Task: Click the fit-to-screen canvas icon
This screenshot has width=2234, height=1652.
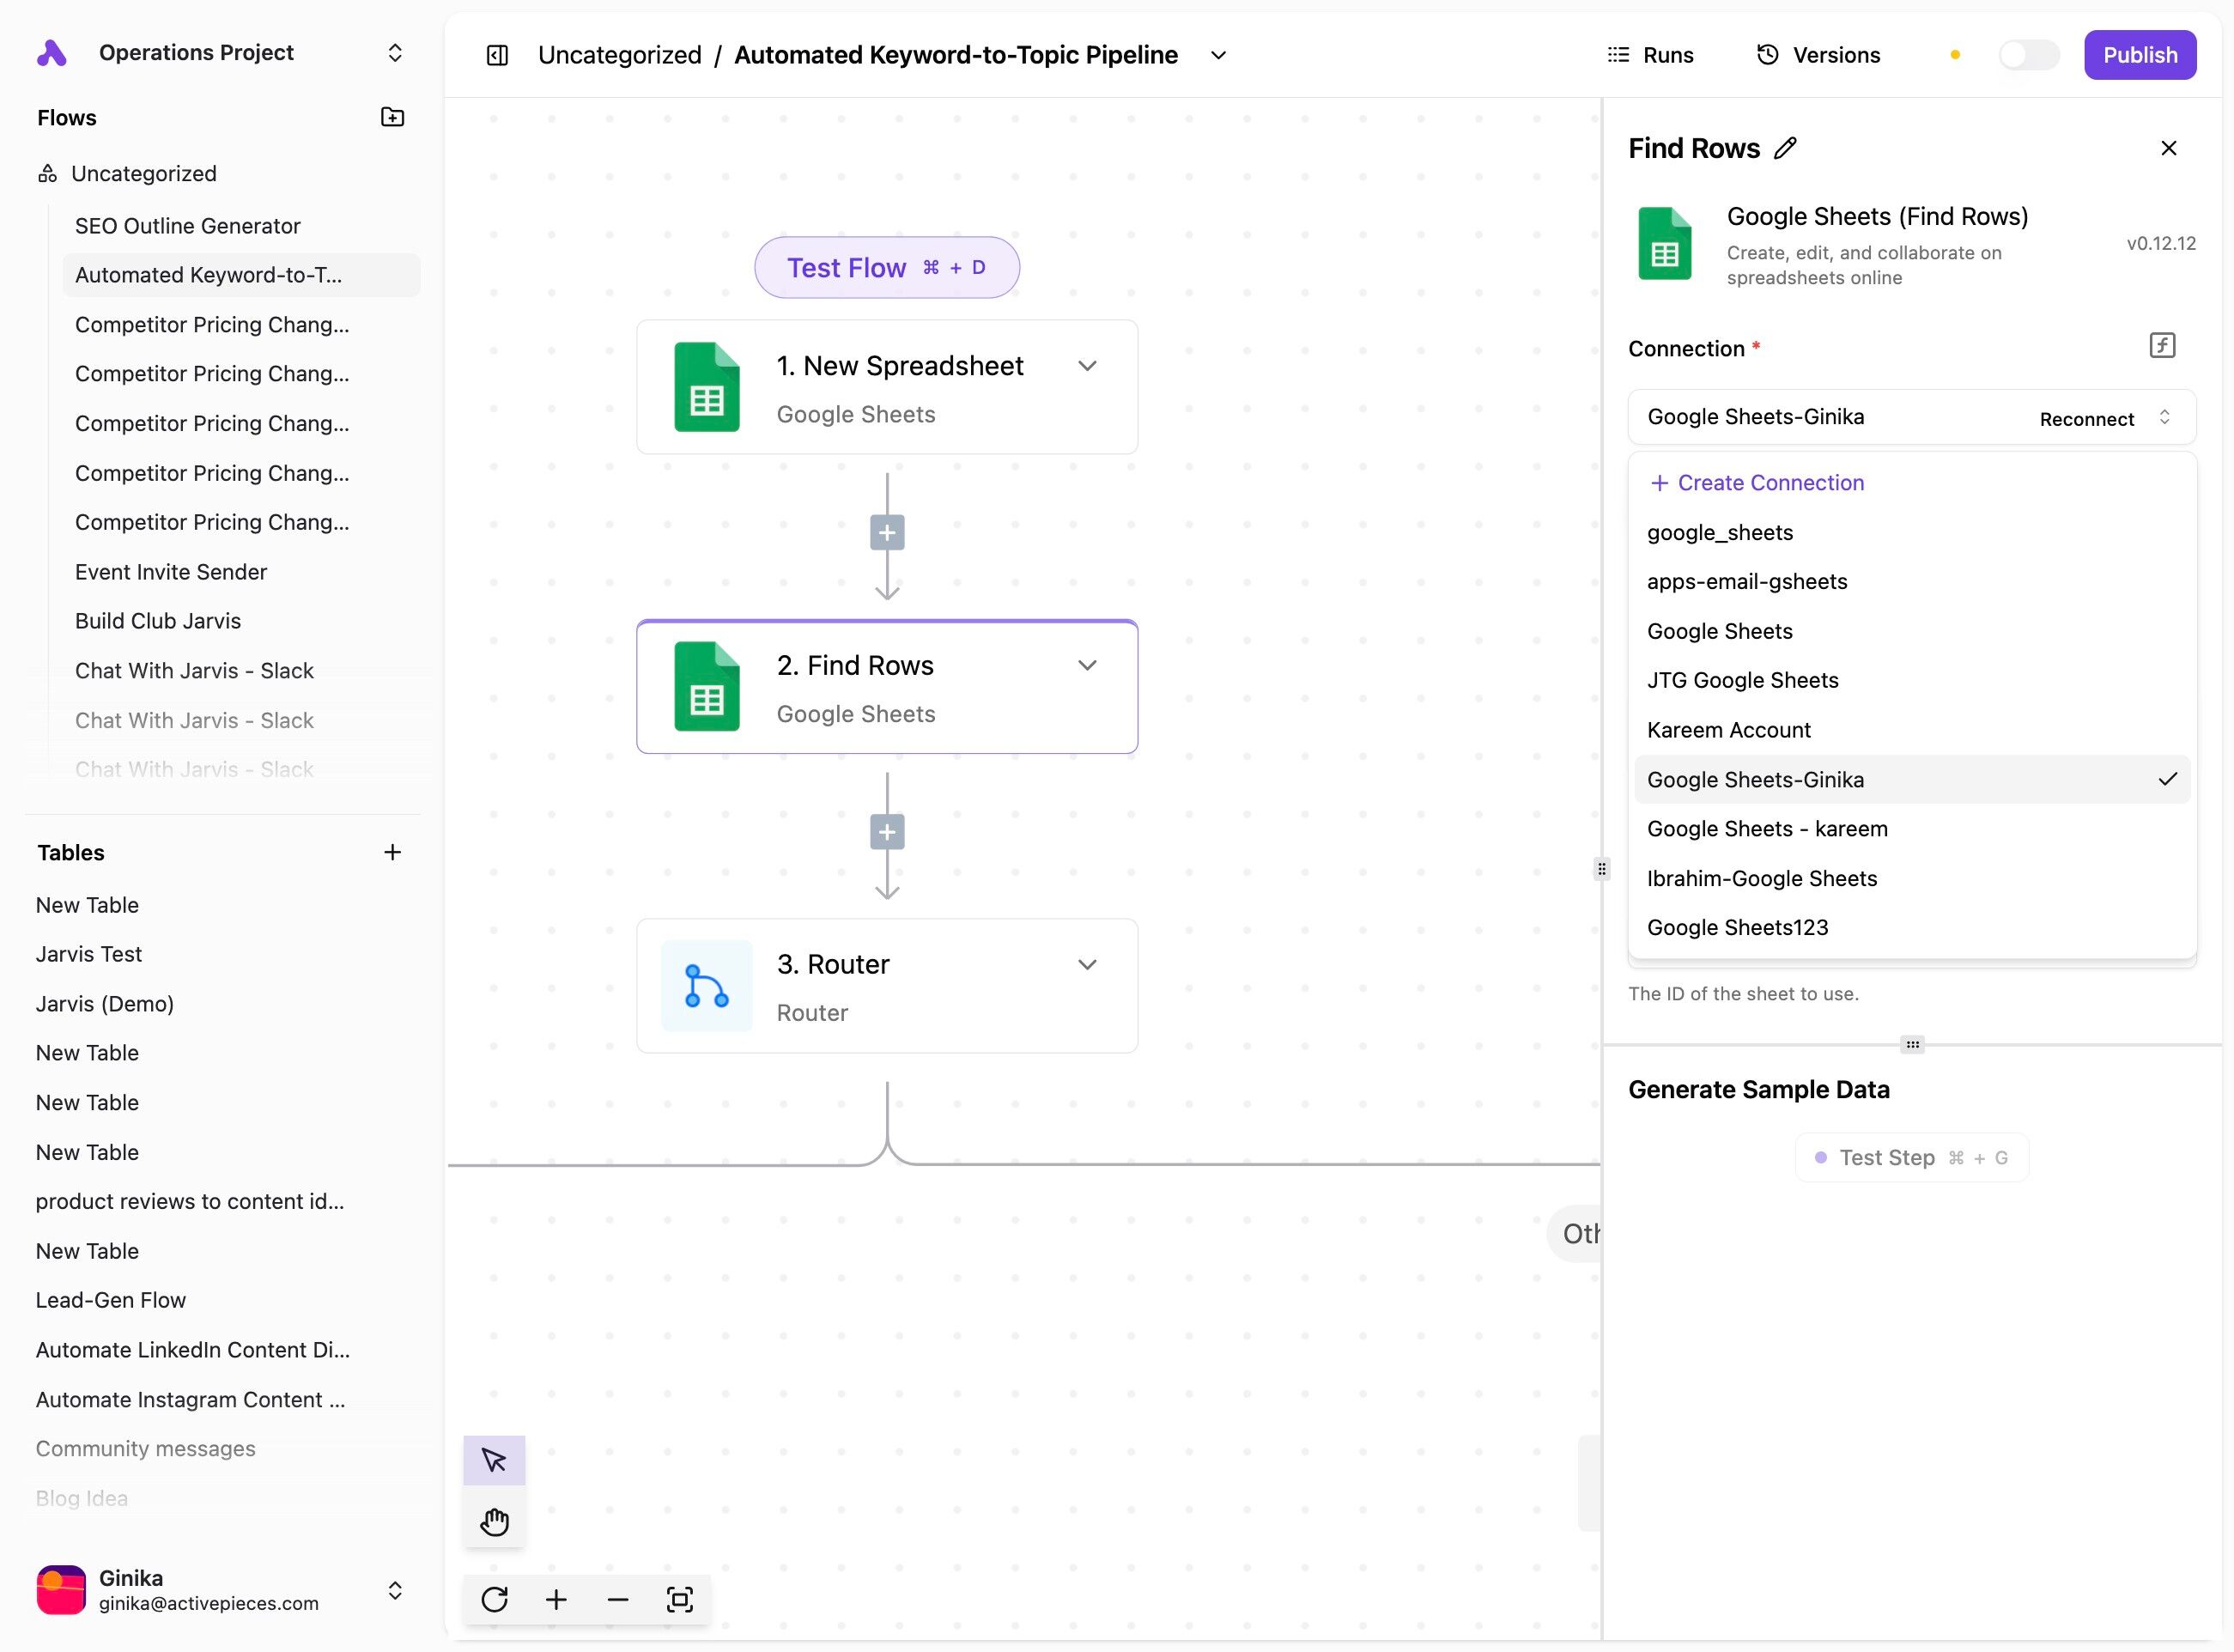Action: point(679,1599)
